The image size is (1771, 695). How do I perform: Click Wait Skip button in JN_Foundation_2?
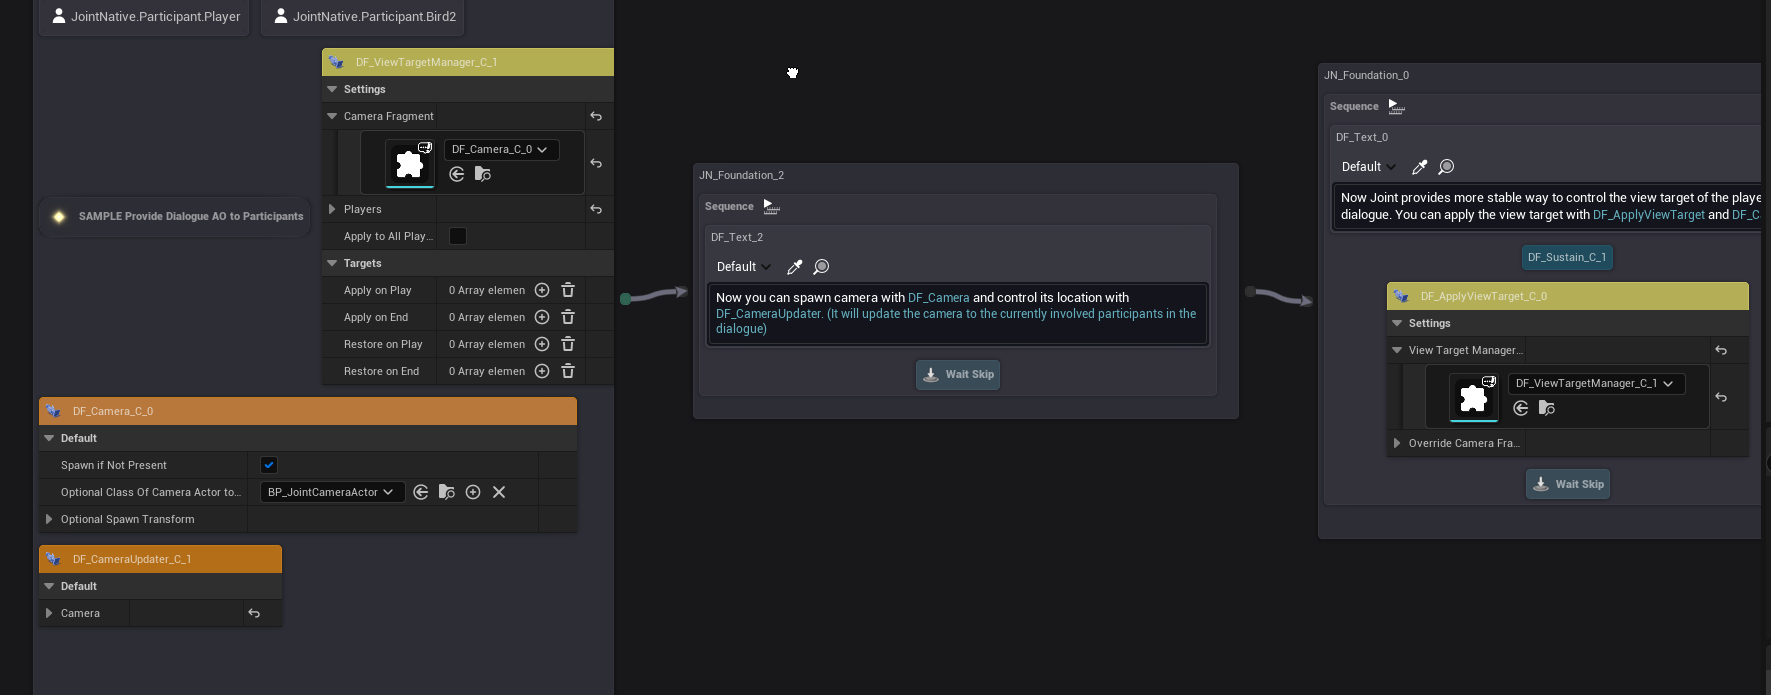pyautogui.click(x=958, y=375)
